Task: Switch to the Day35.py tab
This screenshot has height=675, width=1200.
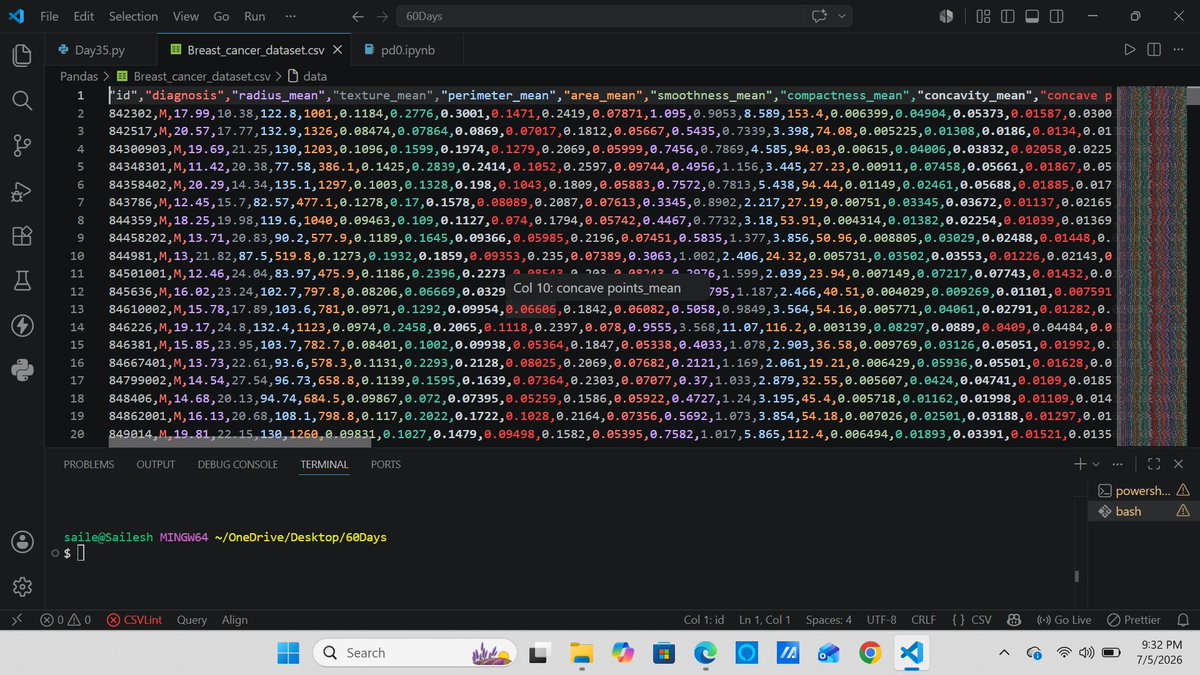Action: pos(101,49)
